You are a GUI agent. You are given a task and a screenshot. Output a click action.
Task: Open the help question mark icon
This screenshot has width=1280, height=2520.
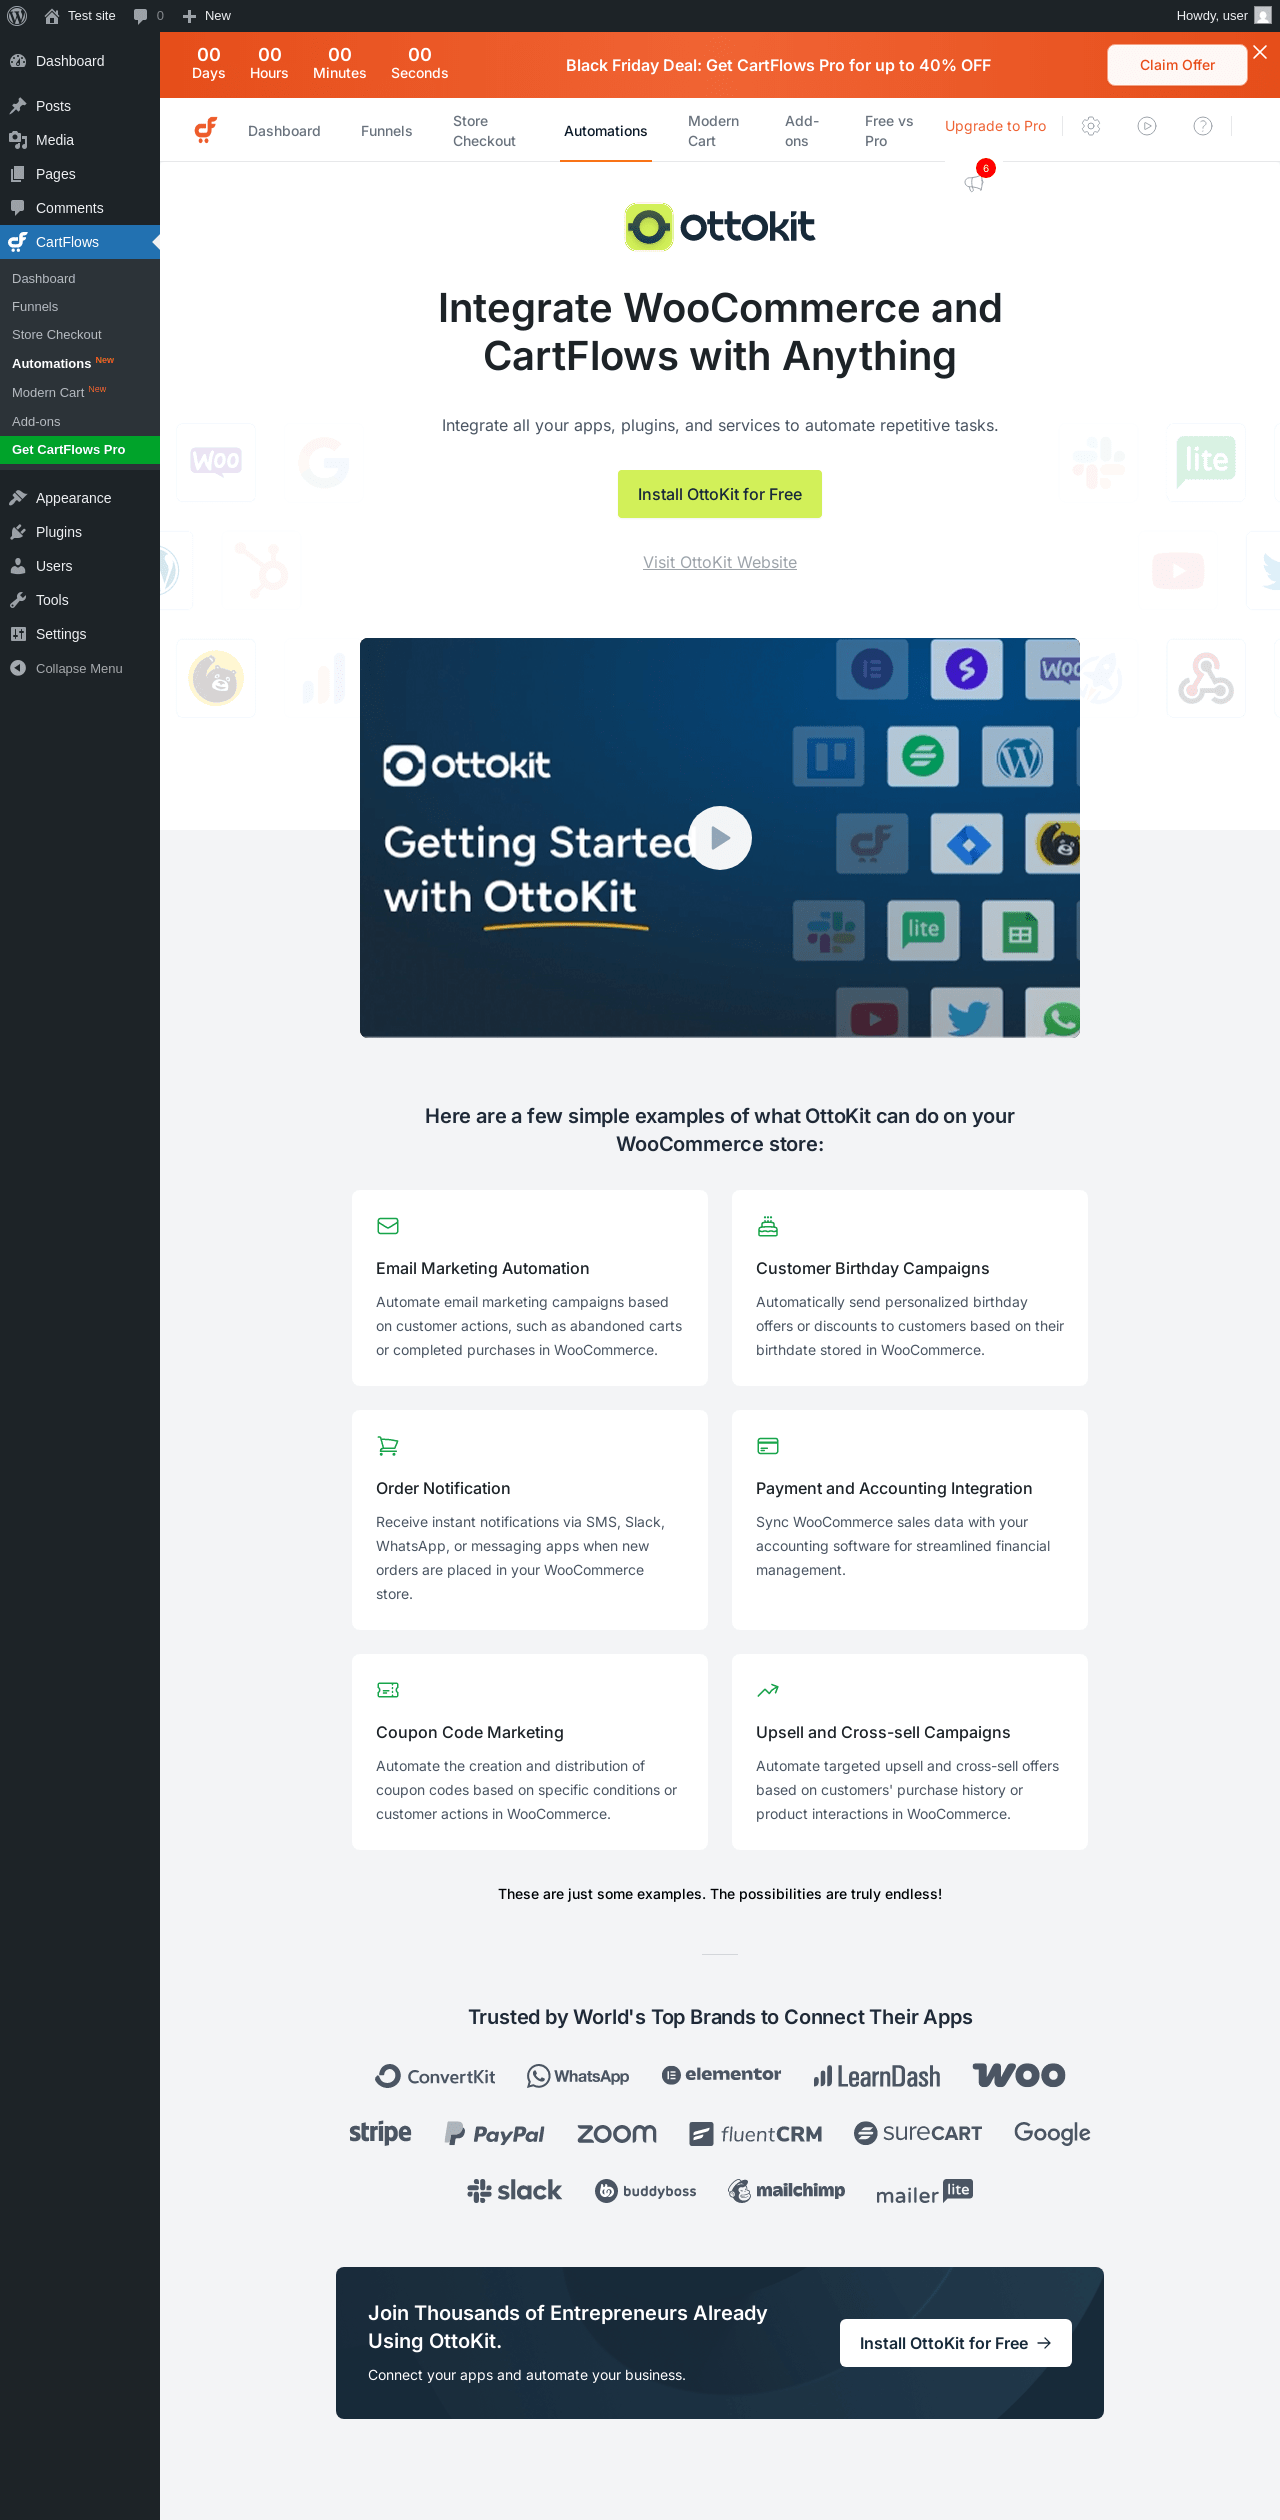pyautogui.click(x=1203, y=126)
